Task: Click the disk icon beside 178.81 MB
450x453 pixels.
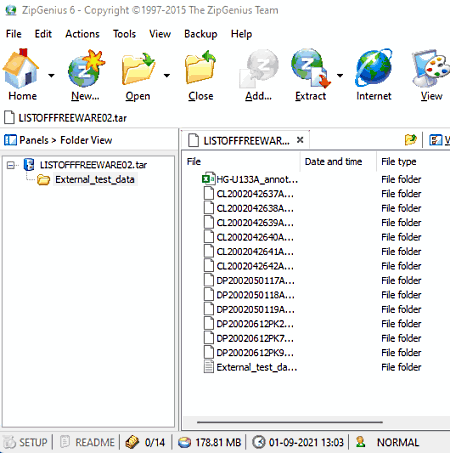Action: point(184,442)
